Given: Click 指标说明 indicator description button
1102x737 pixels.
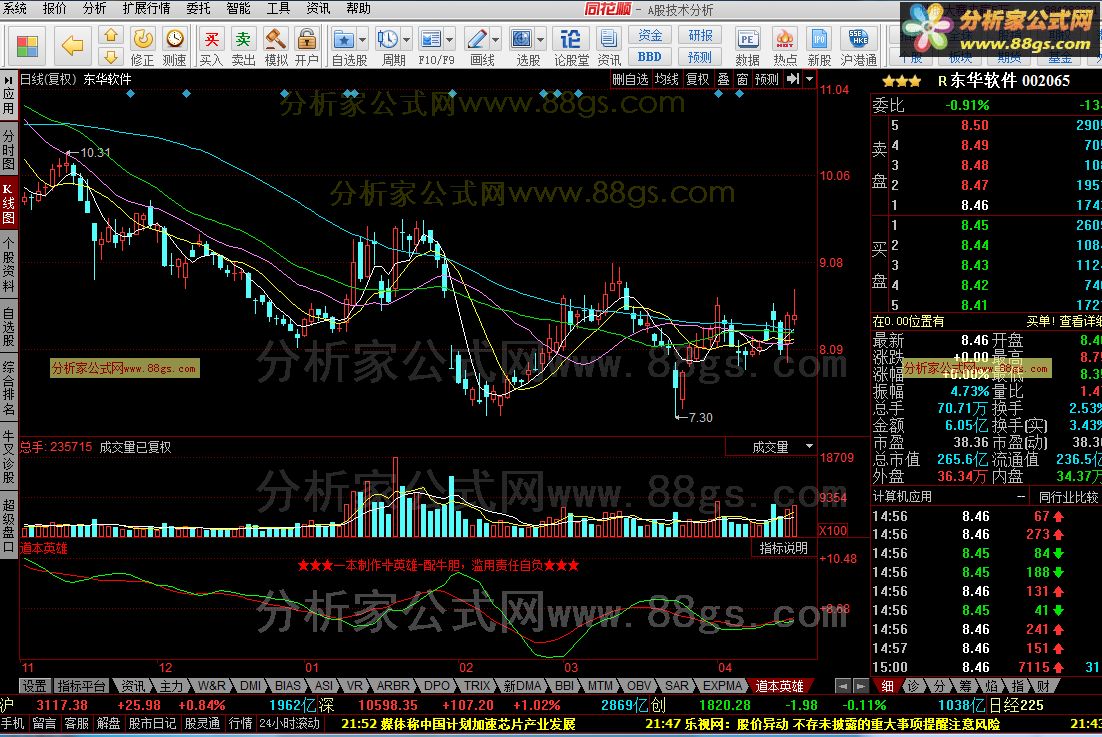Looking at the screenshot, I should point(784,548).
